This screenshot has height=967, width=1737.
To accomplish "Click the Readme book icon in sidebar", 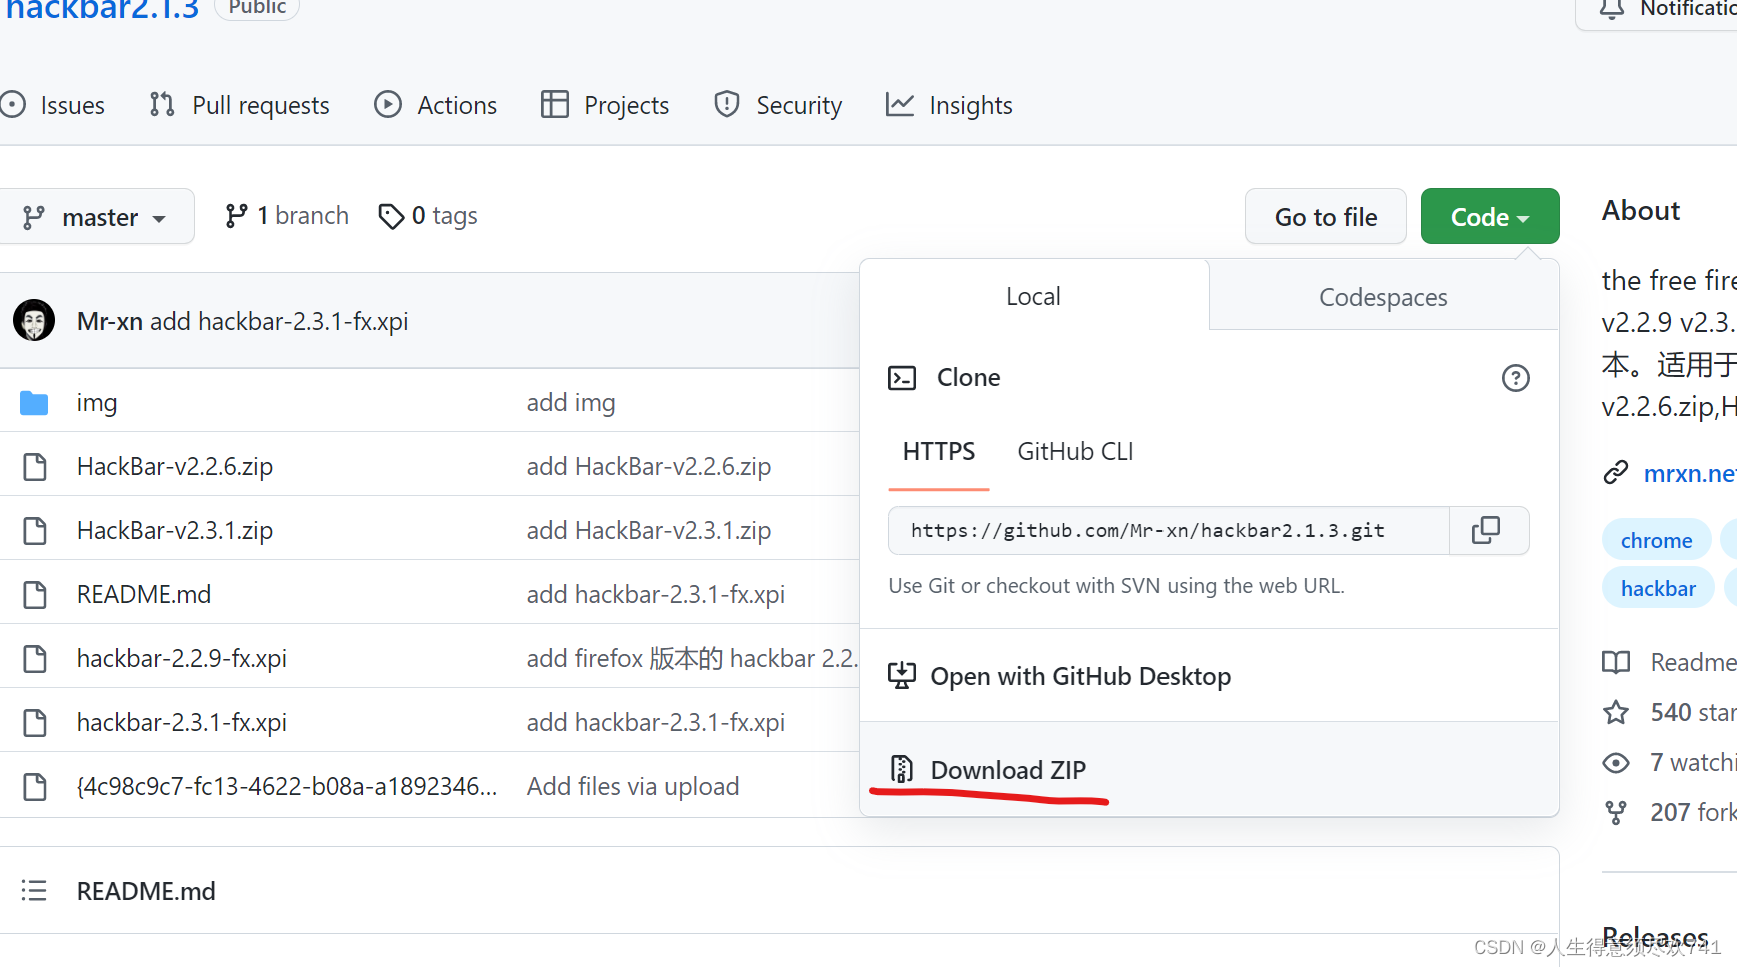I will point(1616,662).
